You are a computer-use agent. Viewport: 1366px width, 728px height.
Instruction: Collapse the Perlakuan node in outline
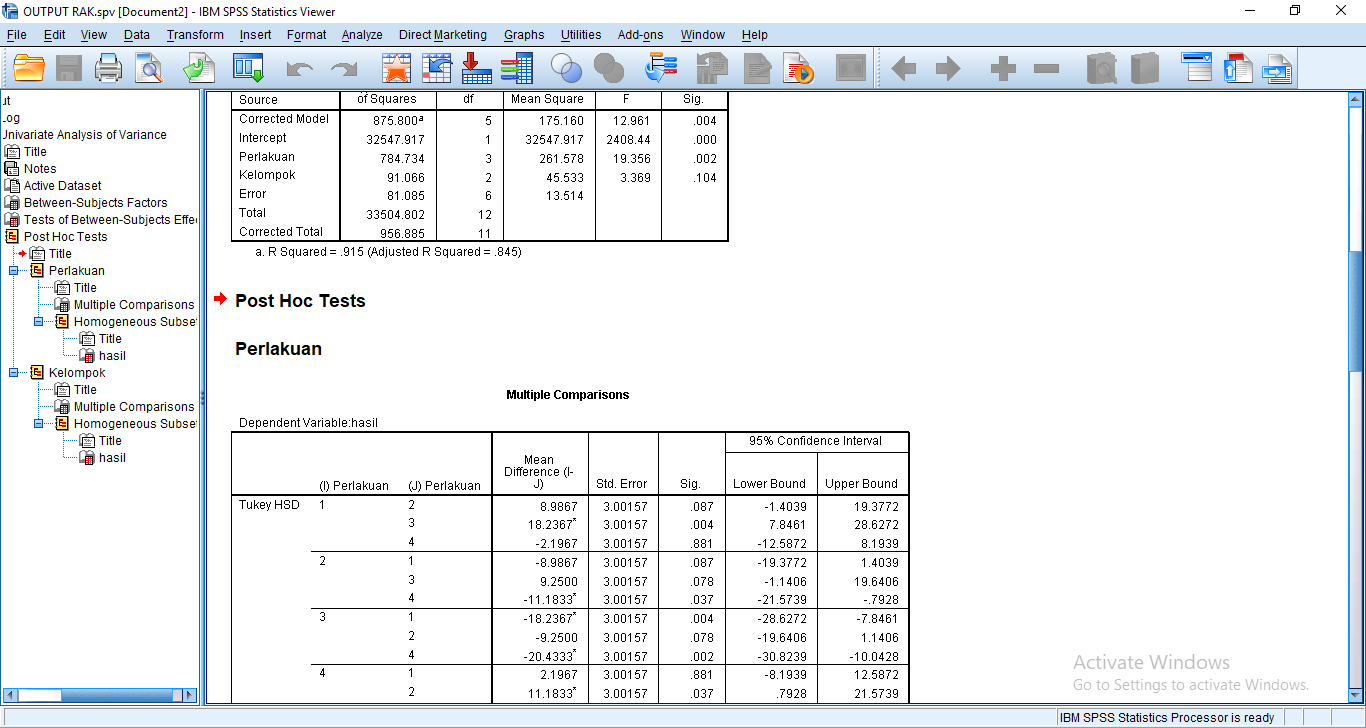click(x=14, y=271)
